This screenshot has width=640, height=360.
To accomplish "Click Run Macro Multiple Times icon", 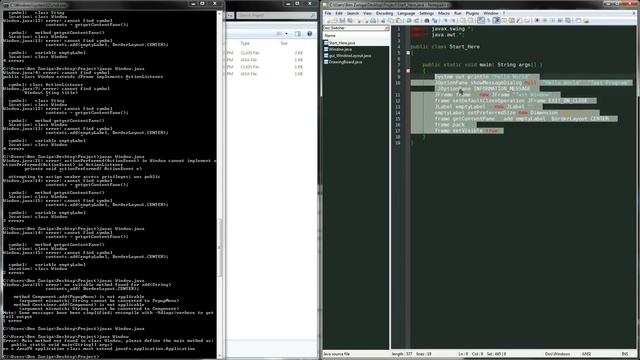I will click(560, 20).
